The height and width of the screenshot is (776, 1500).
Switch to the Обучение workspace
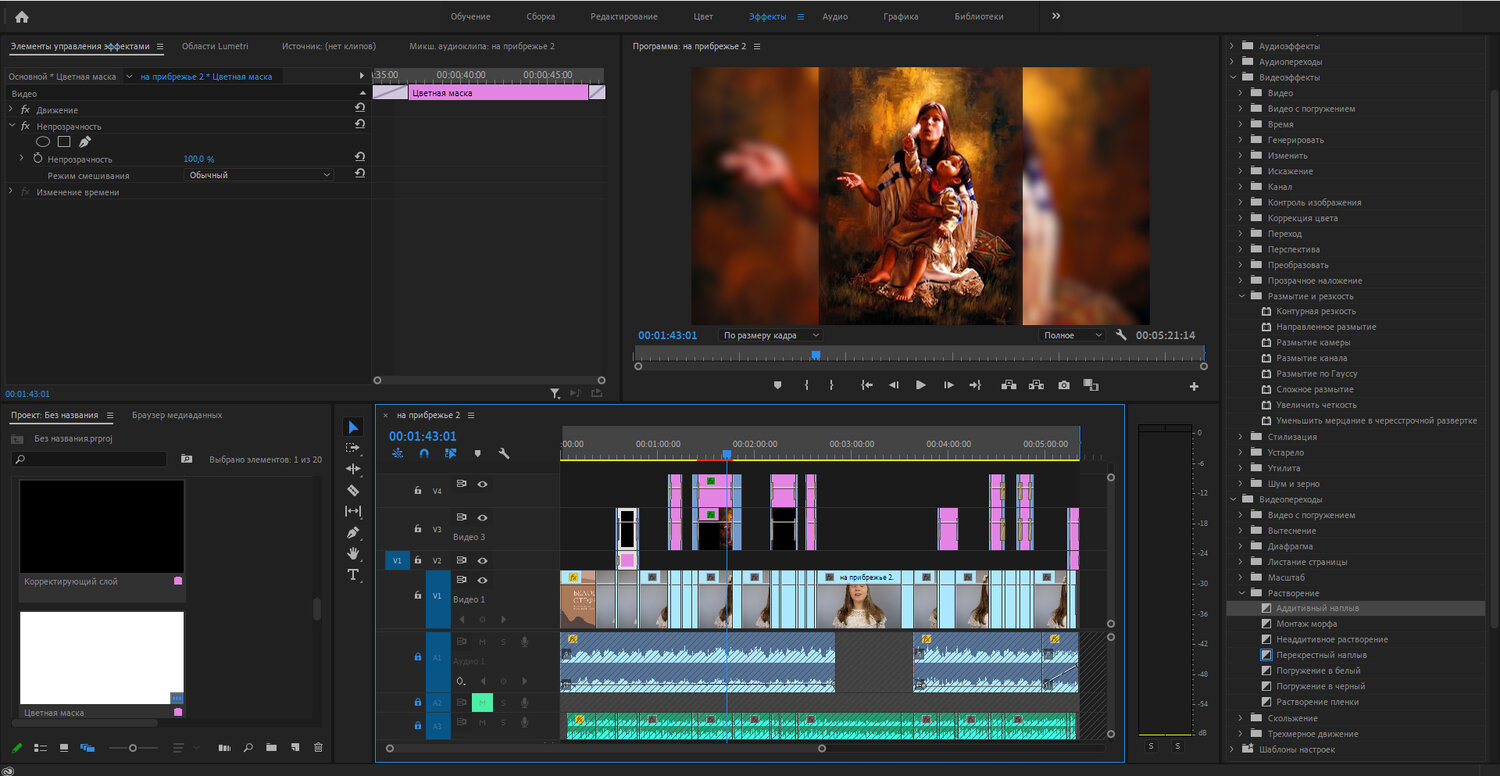(470, 17)
